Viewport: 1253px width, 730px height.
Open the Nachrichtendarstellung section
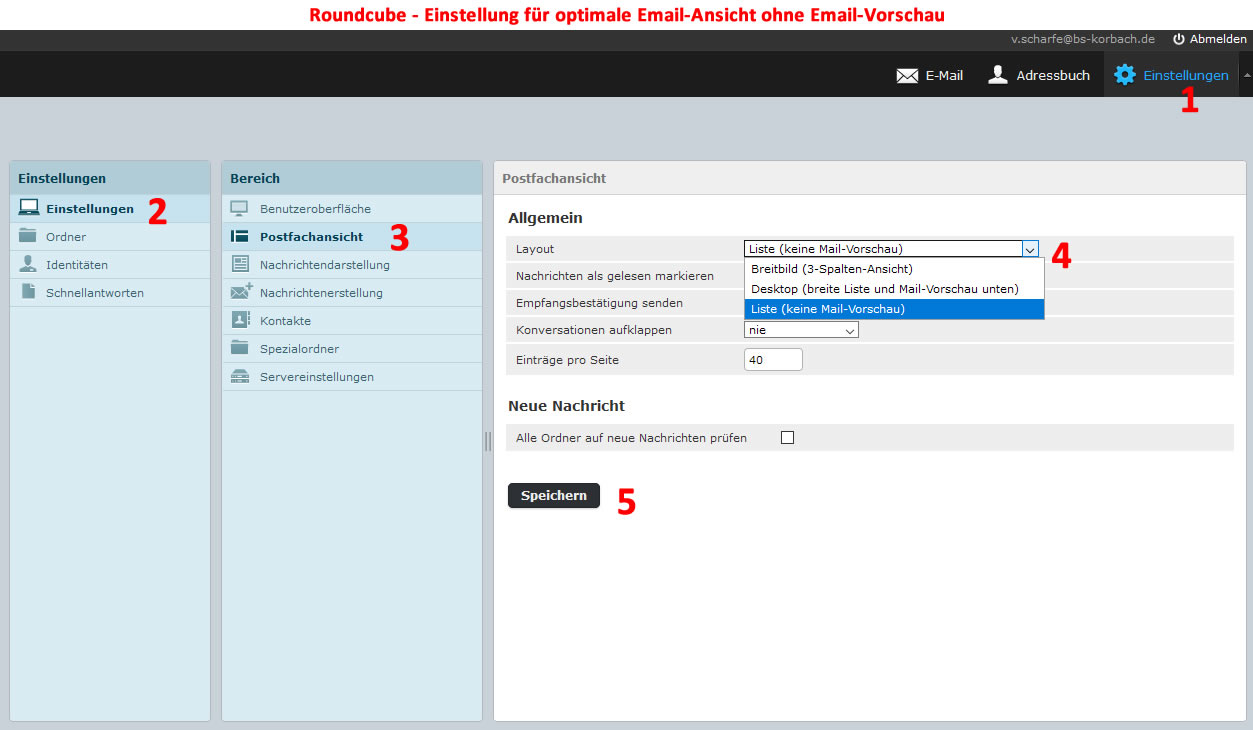[352, 264]
